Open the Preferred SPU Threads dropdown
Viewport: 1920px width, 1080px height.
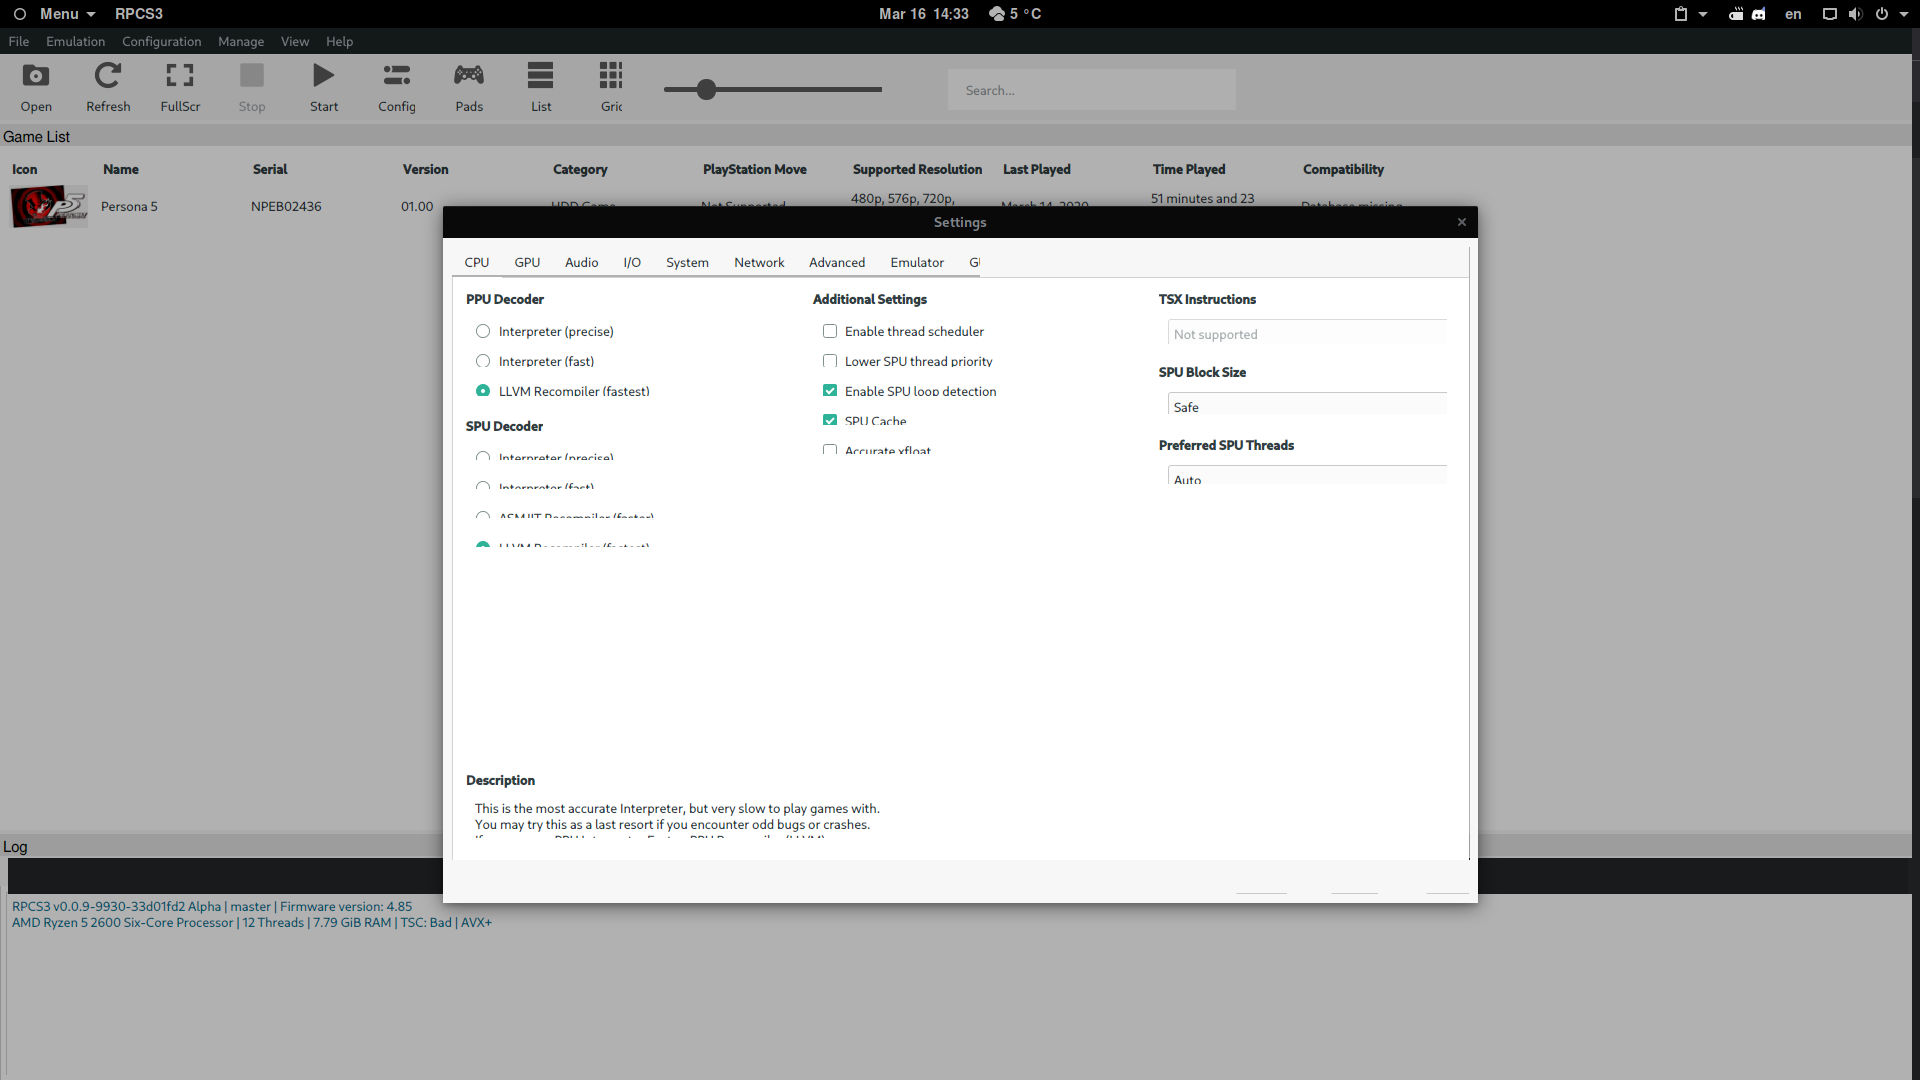(1306, 478)
